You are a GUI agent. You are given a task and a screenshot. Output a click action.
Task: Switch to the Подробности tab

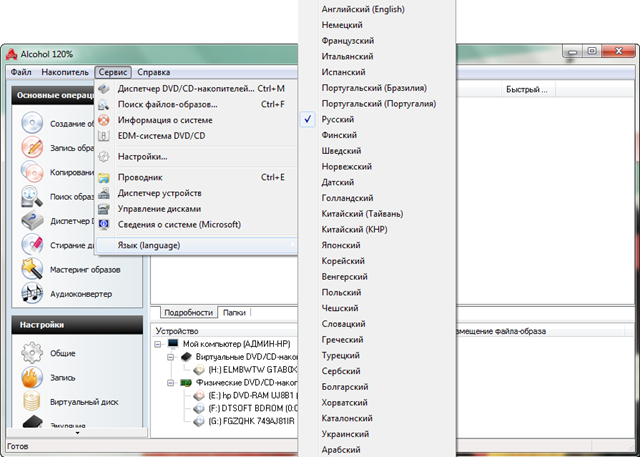(188, 313)
